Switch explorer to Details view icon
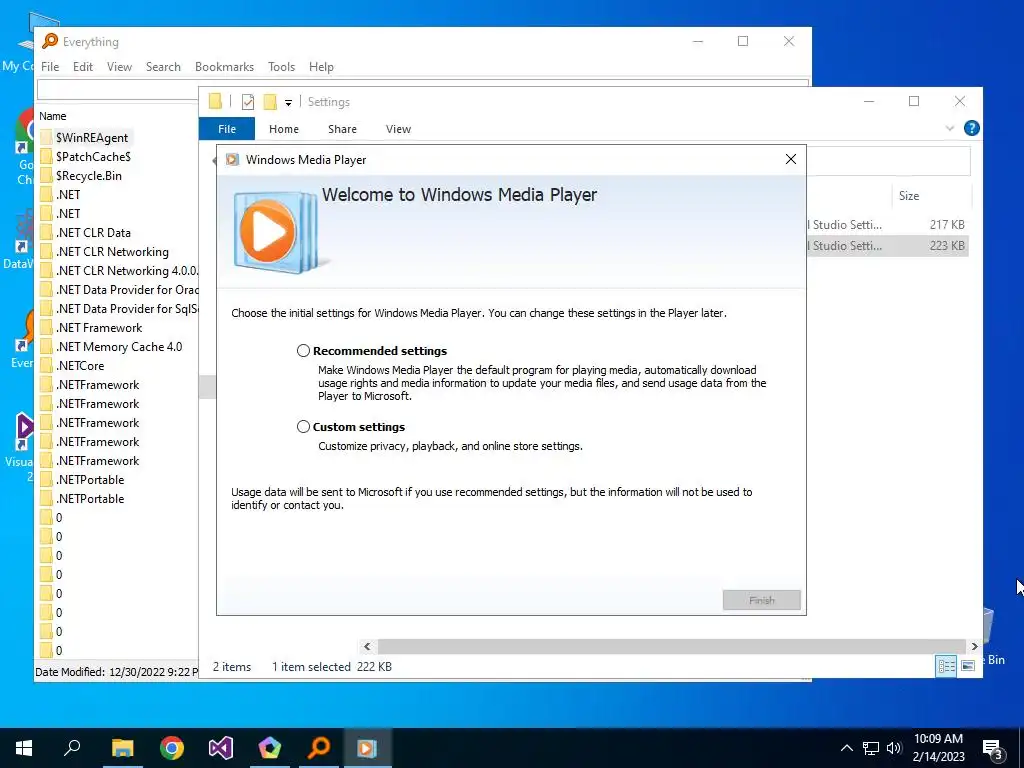This screenshot has height=768, width=1024. 946,665
